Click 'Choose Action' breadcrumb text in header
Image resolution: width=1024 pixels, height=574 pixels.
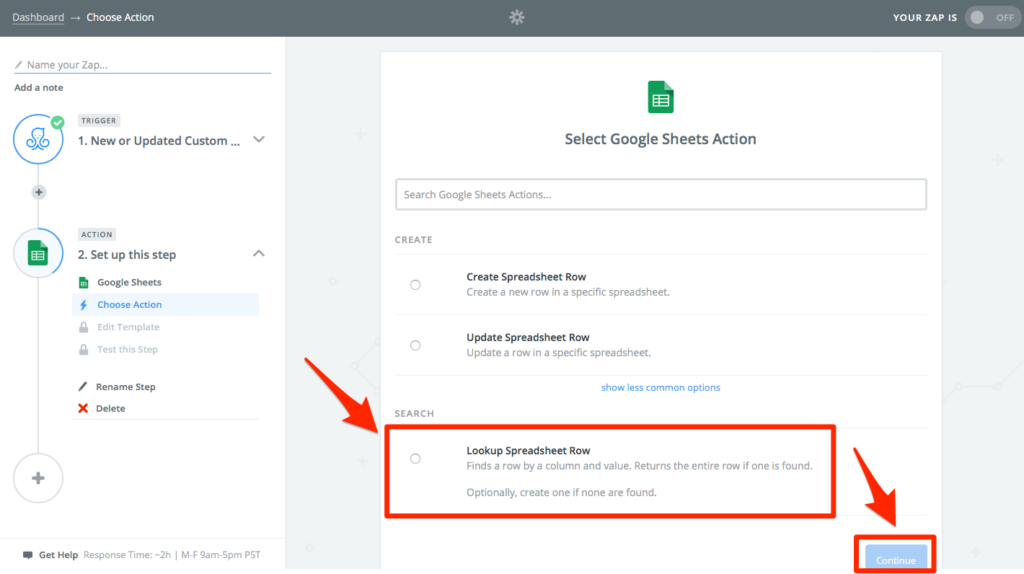coord(120,18)
